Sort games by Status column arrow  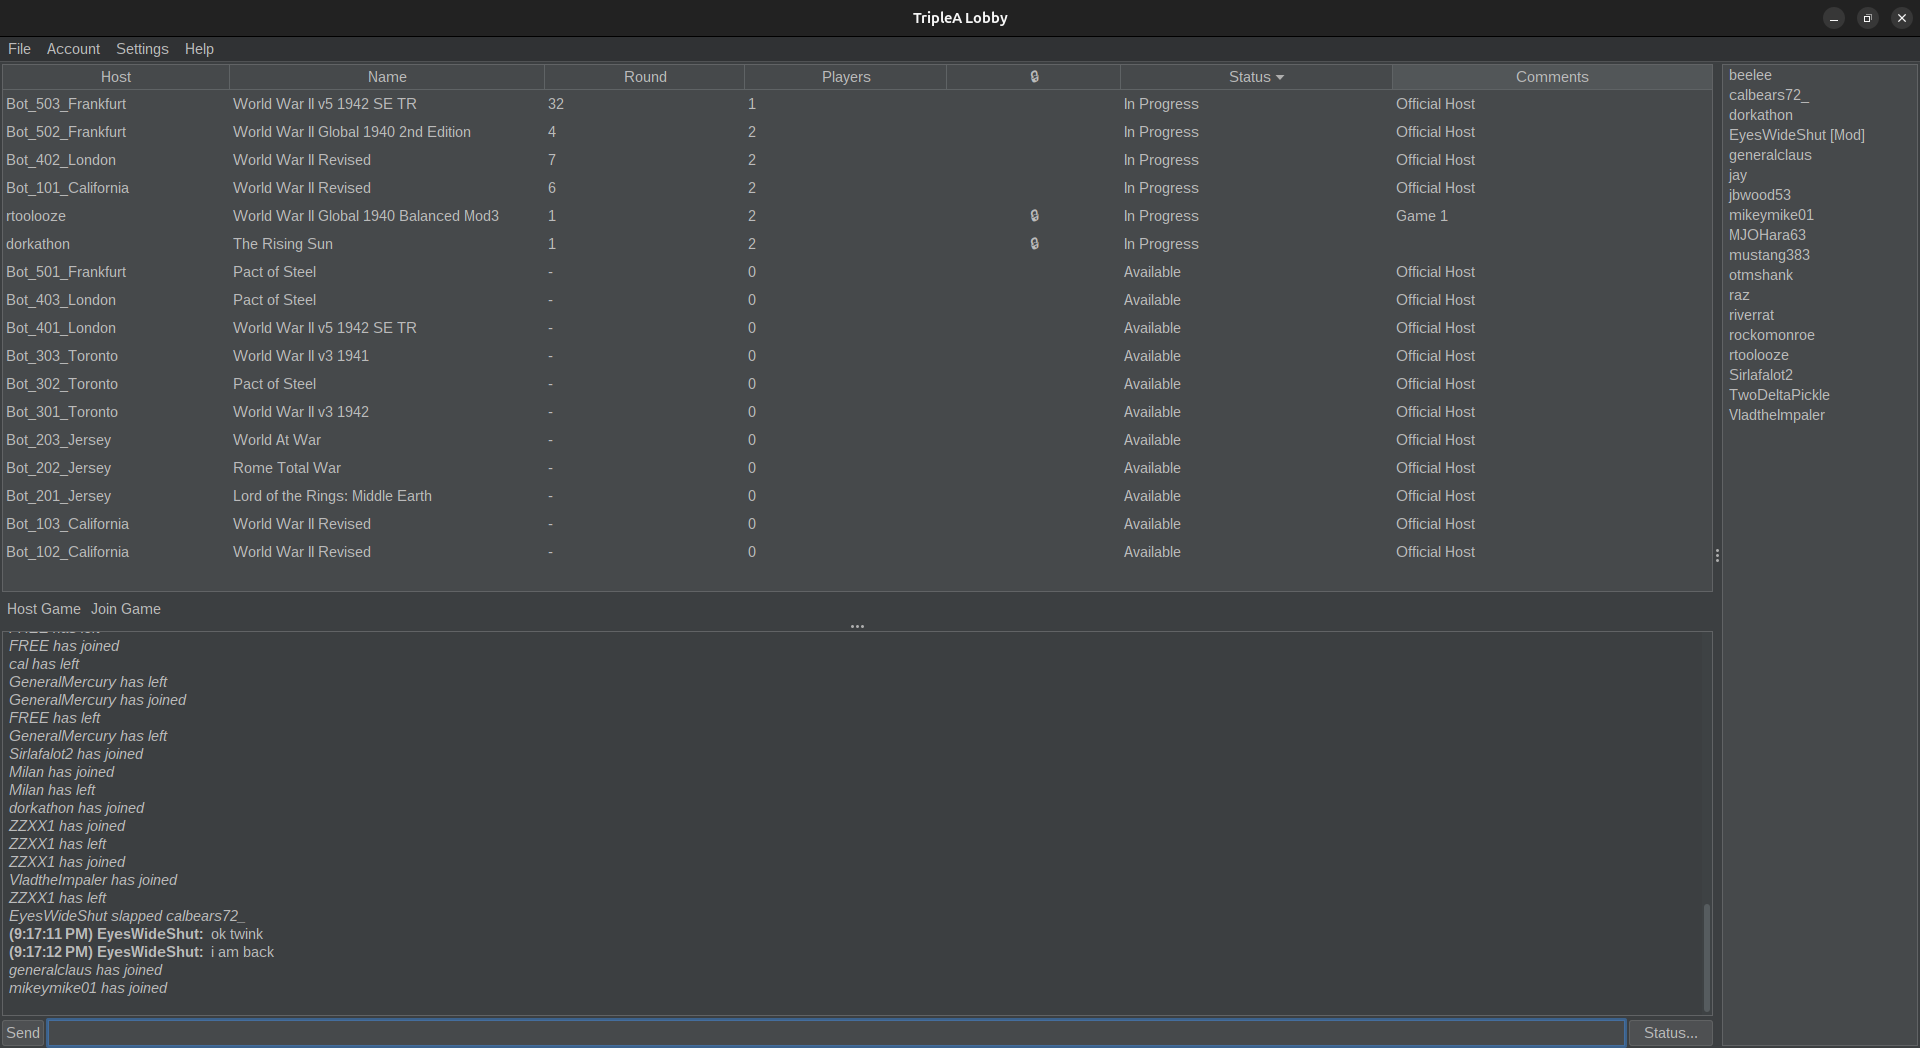point(1280,77)
